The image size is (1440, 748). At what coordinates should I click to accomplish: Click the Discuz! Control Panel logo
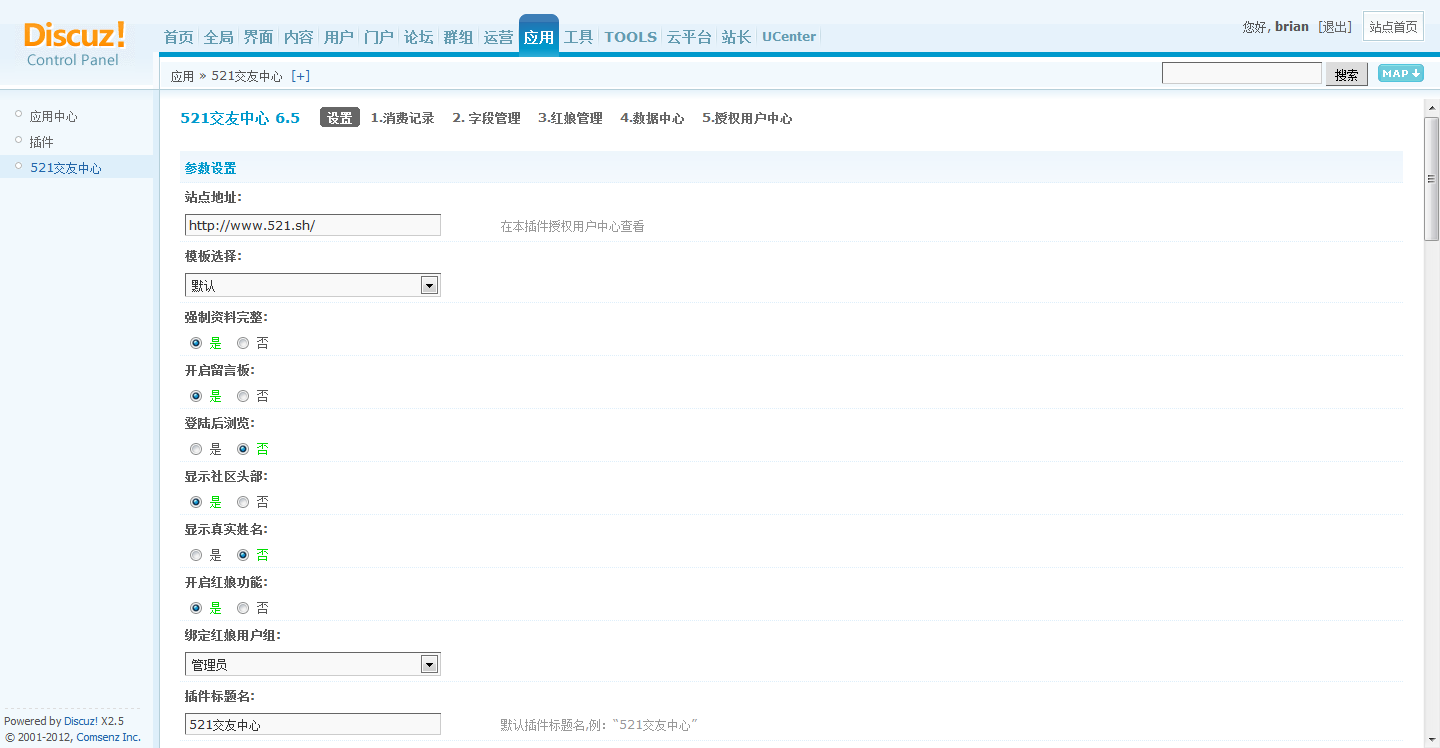pyautogui.click(x=75, y=44)
